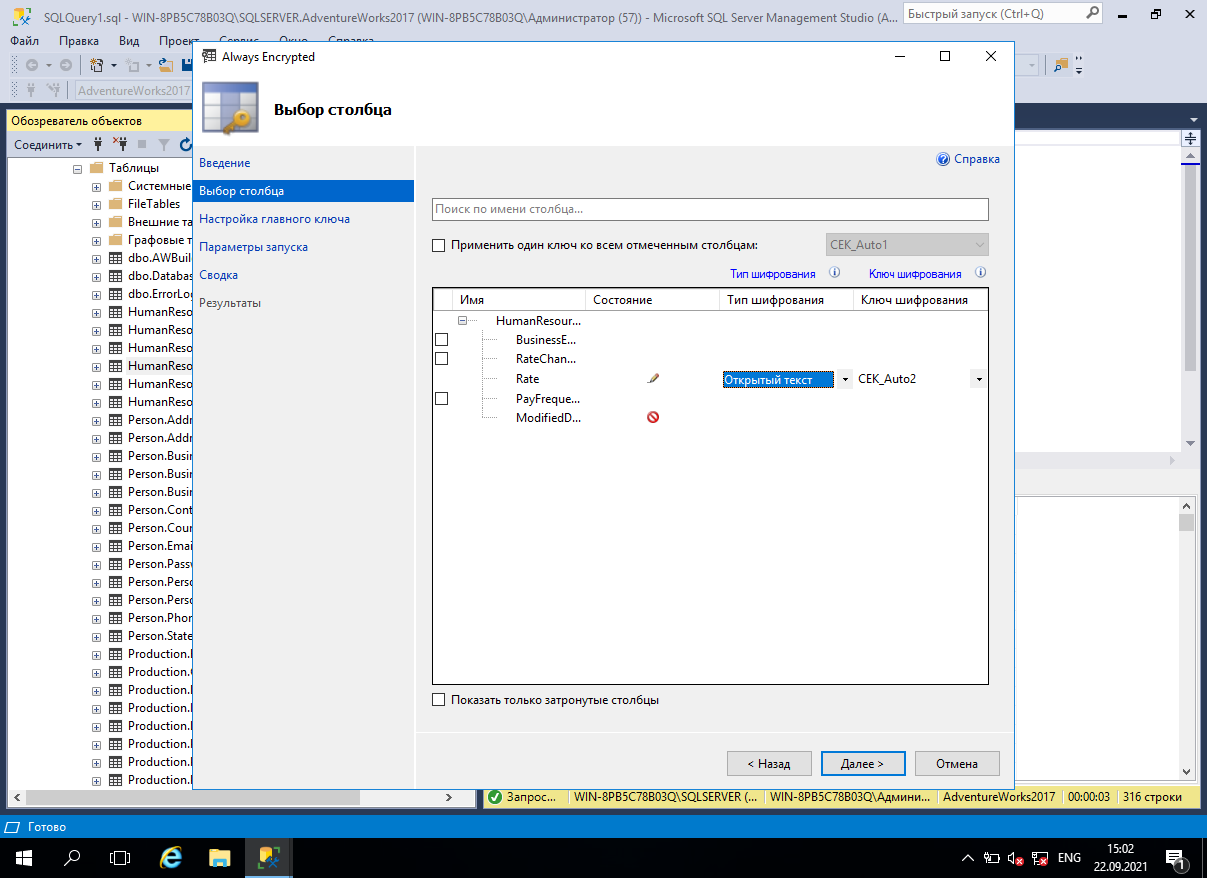Viewport: 1207px width, 878px height.
Task: Check the BusinessE... column checkbox
Action: pos(442,340)
